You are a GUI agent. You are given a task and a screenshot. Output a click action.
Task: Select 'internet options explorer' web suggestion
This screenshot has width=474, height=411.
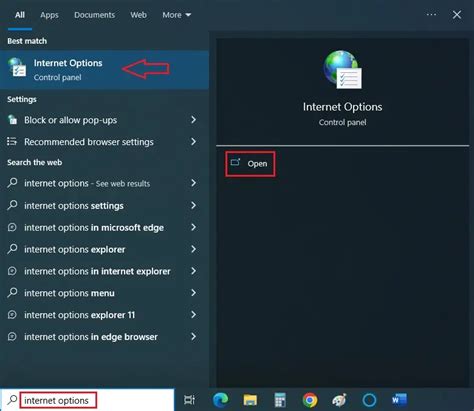coord(104,249)
